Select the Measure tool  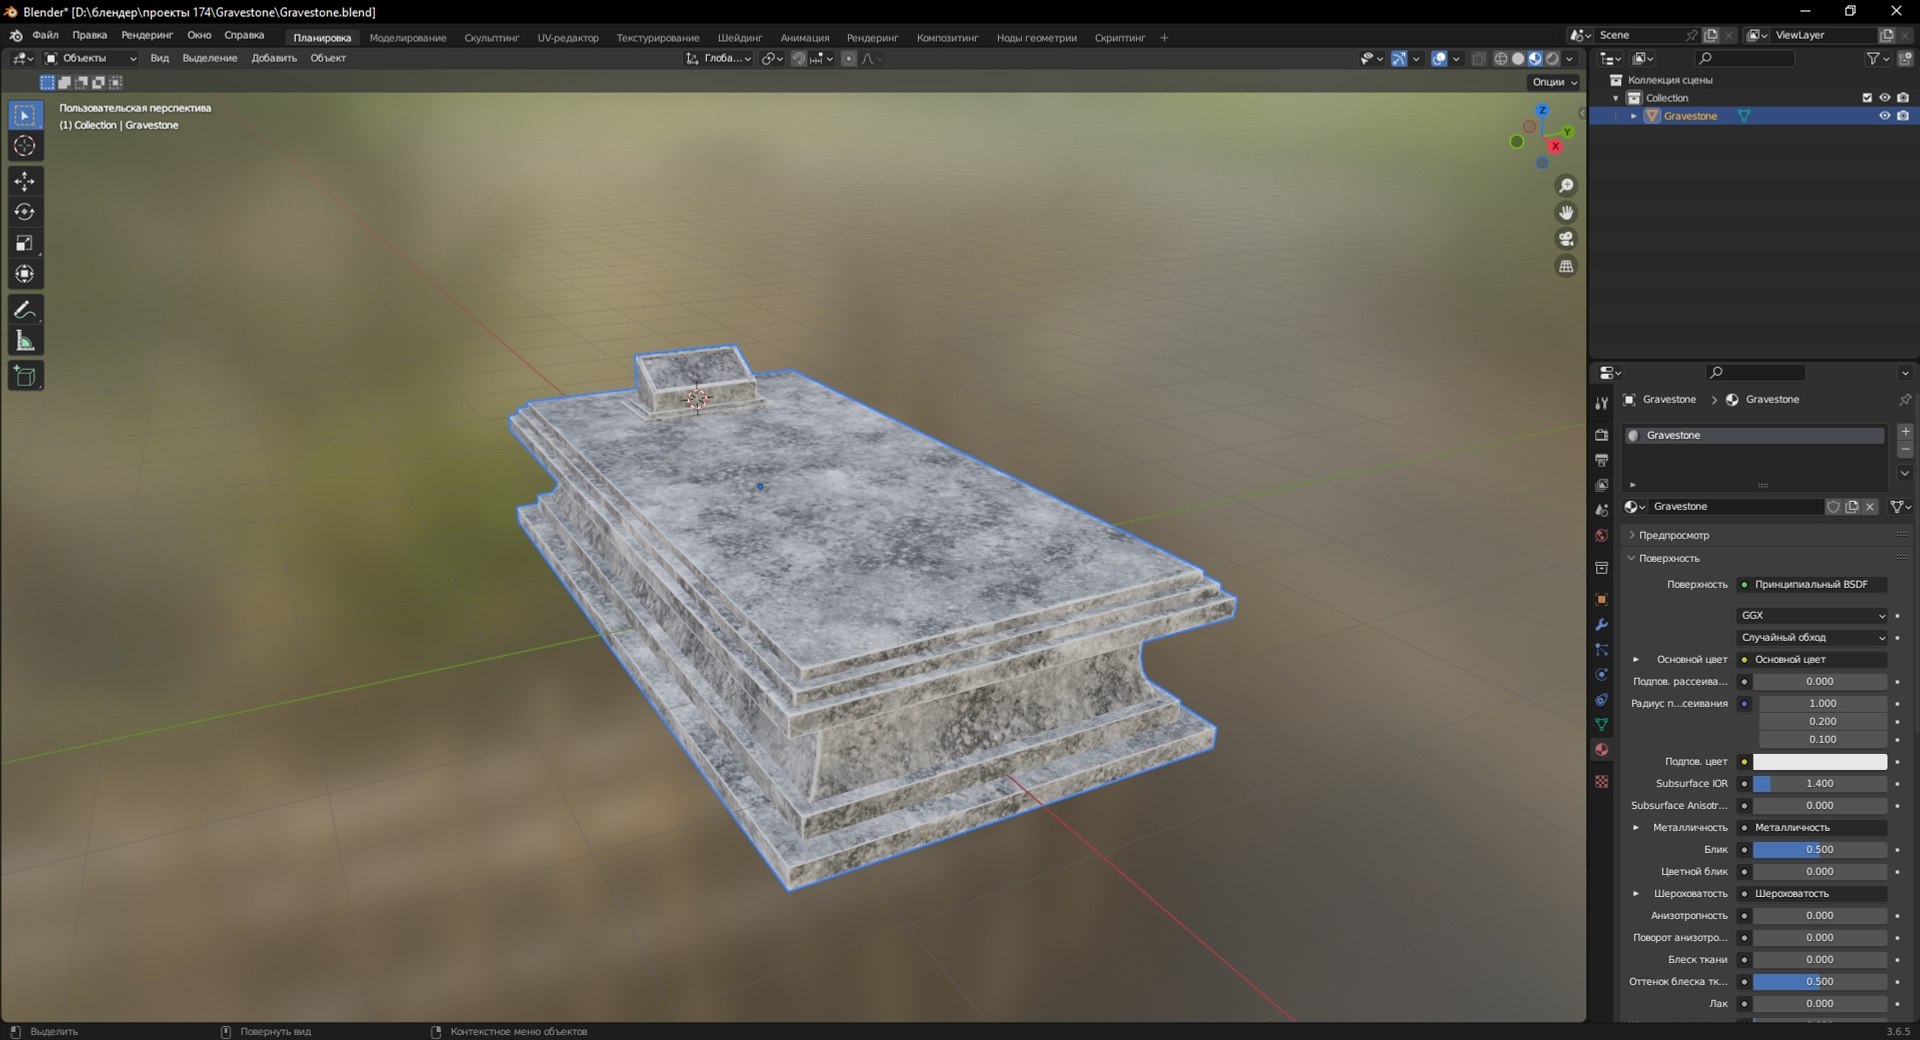(25, 341)
